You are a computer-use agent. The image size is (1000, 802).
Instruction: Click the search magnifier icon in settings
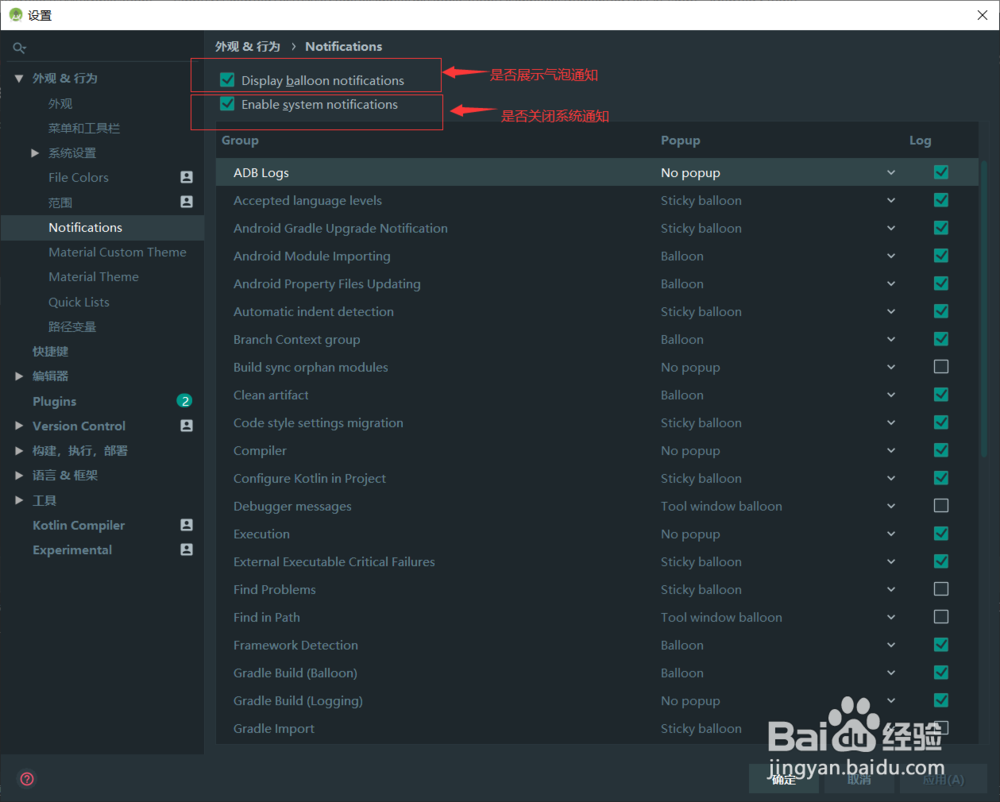click(x=19, y=48)
